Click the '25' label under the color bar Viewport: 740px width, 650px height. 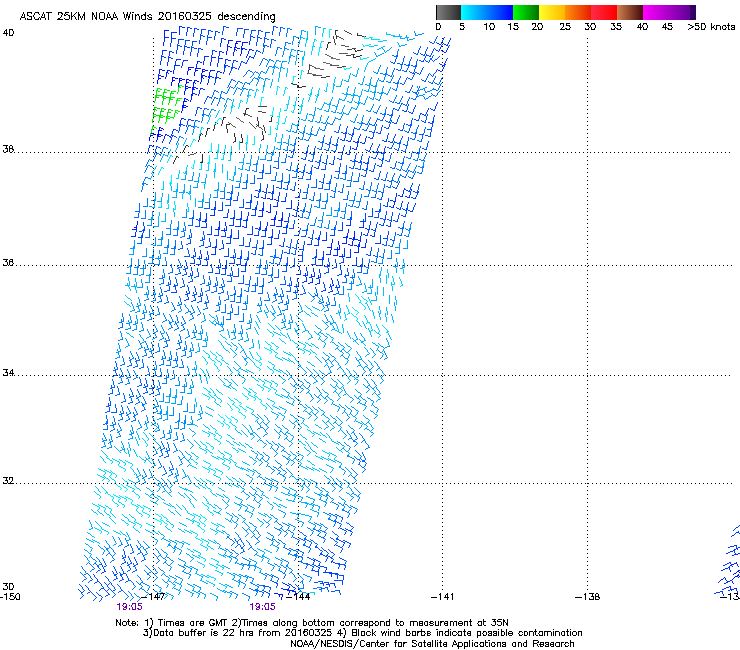[x=565, y=27]
